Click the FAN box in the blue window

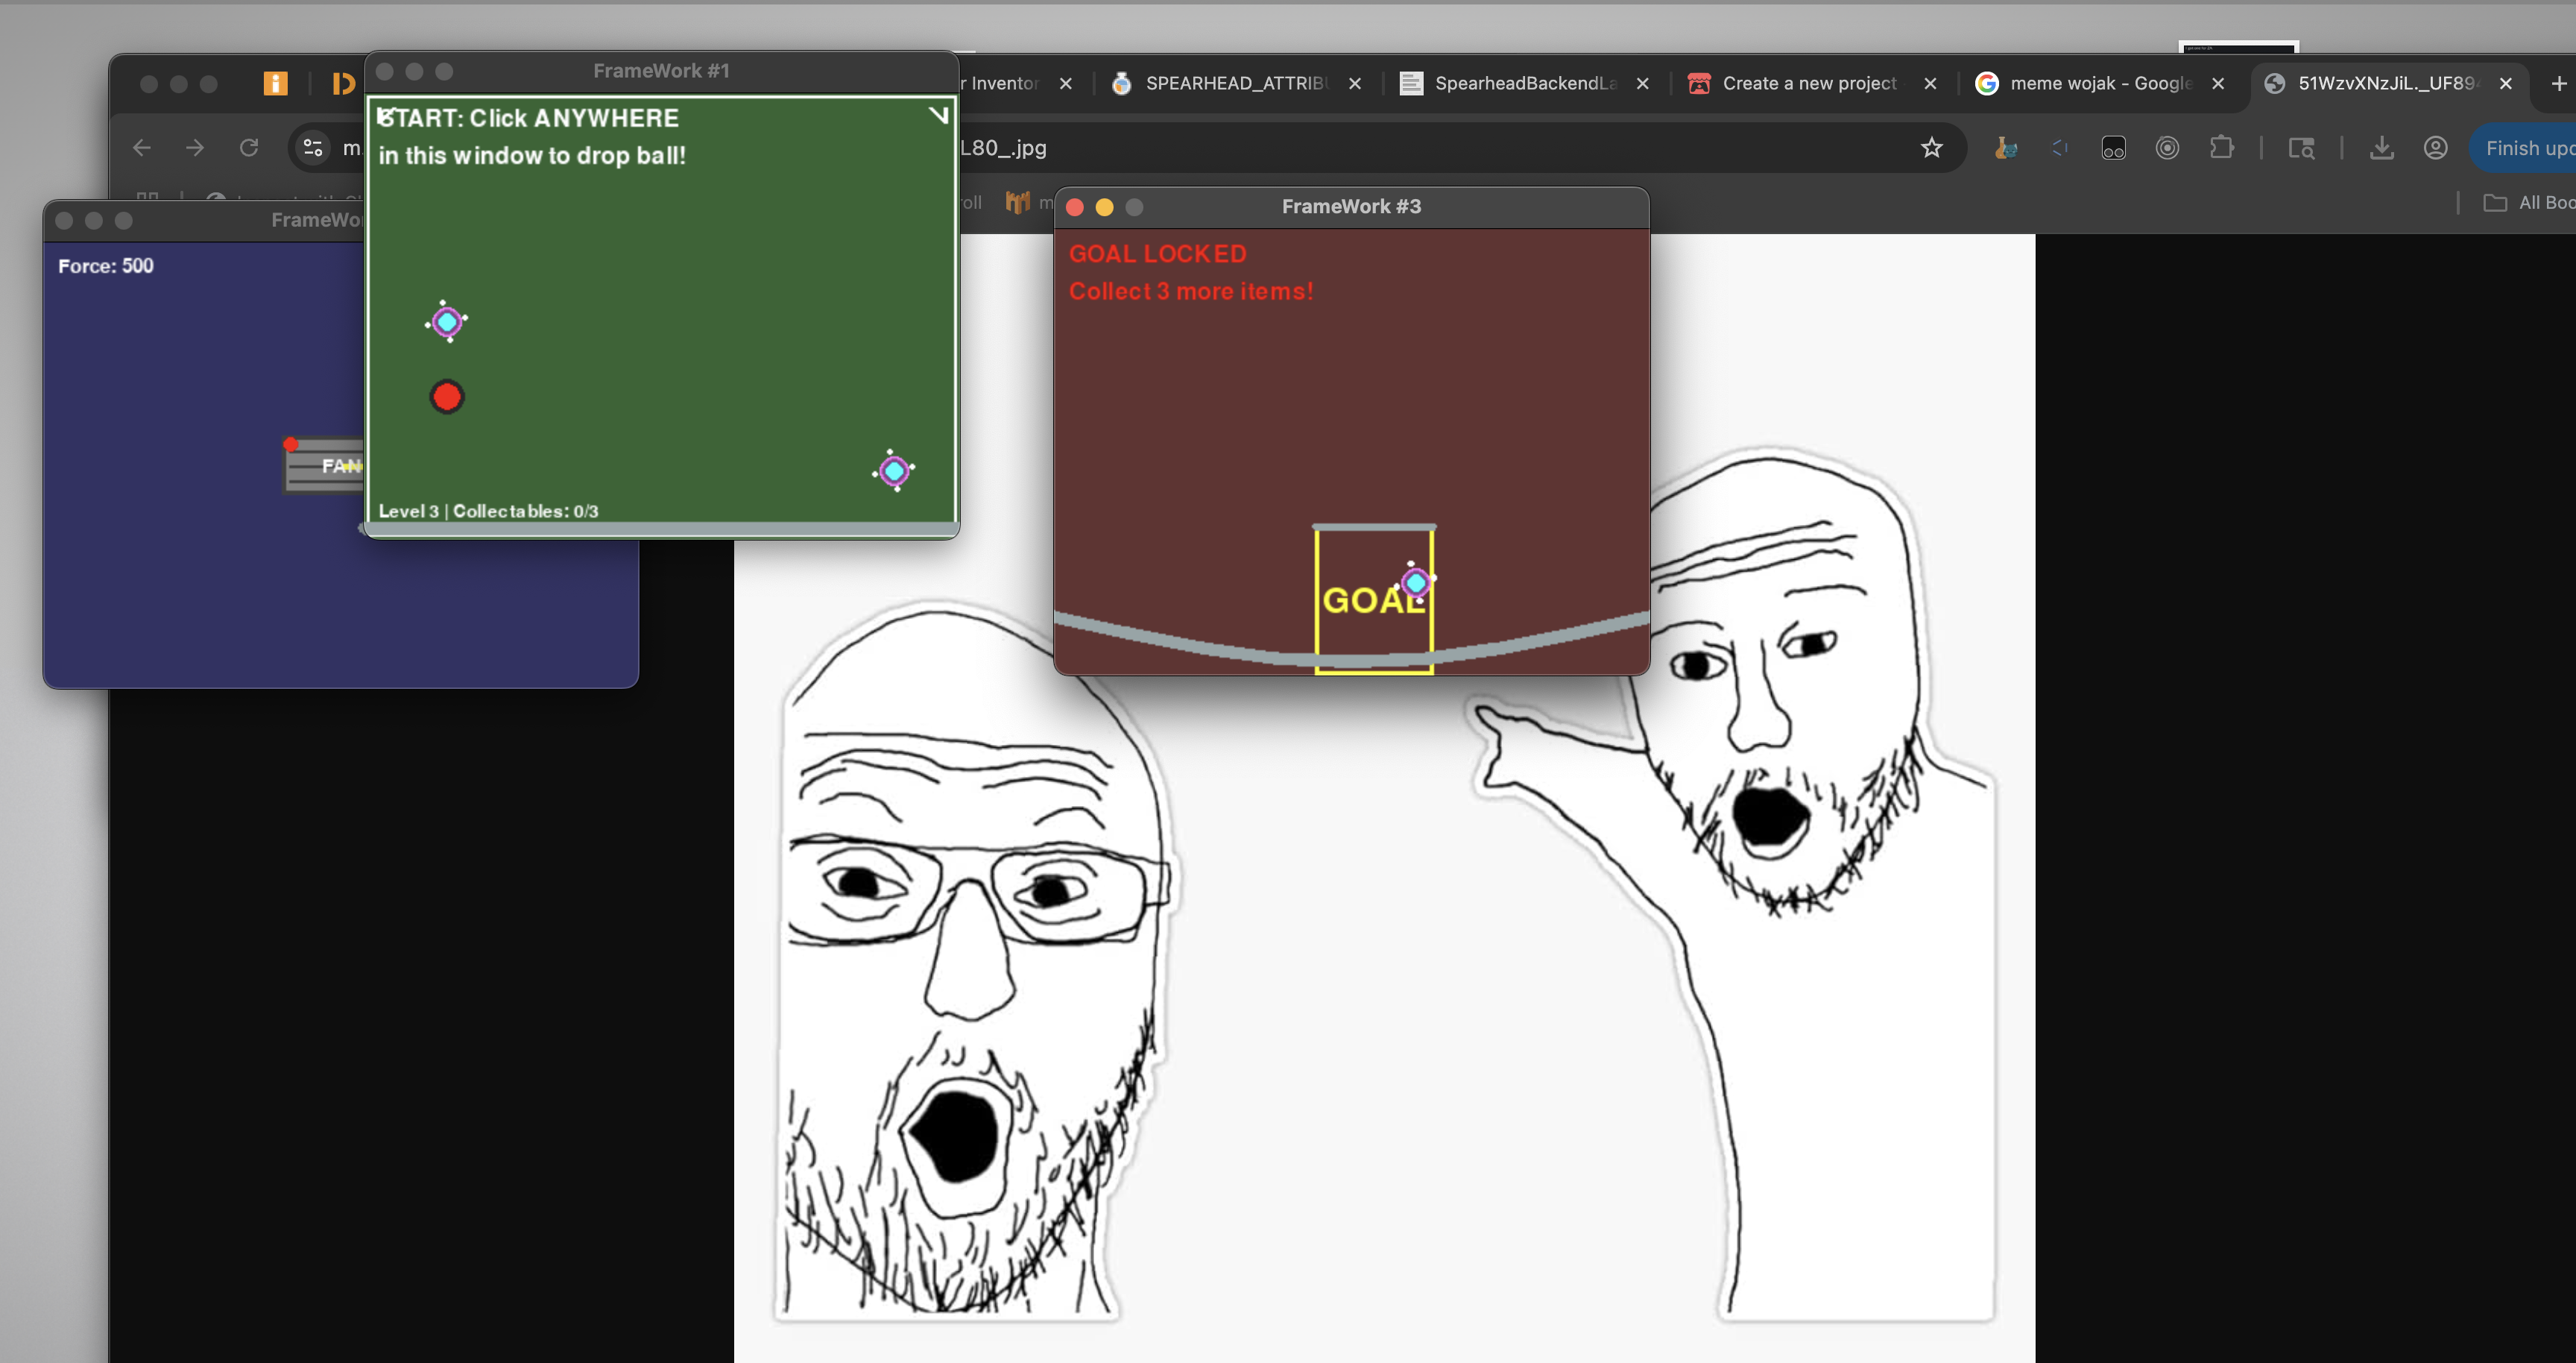[323, 466]
